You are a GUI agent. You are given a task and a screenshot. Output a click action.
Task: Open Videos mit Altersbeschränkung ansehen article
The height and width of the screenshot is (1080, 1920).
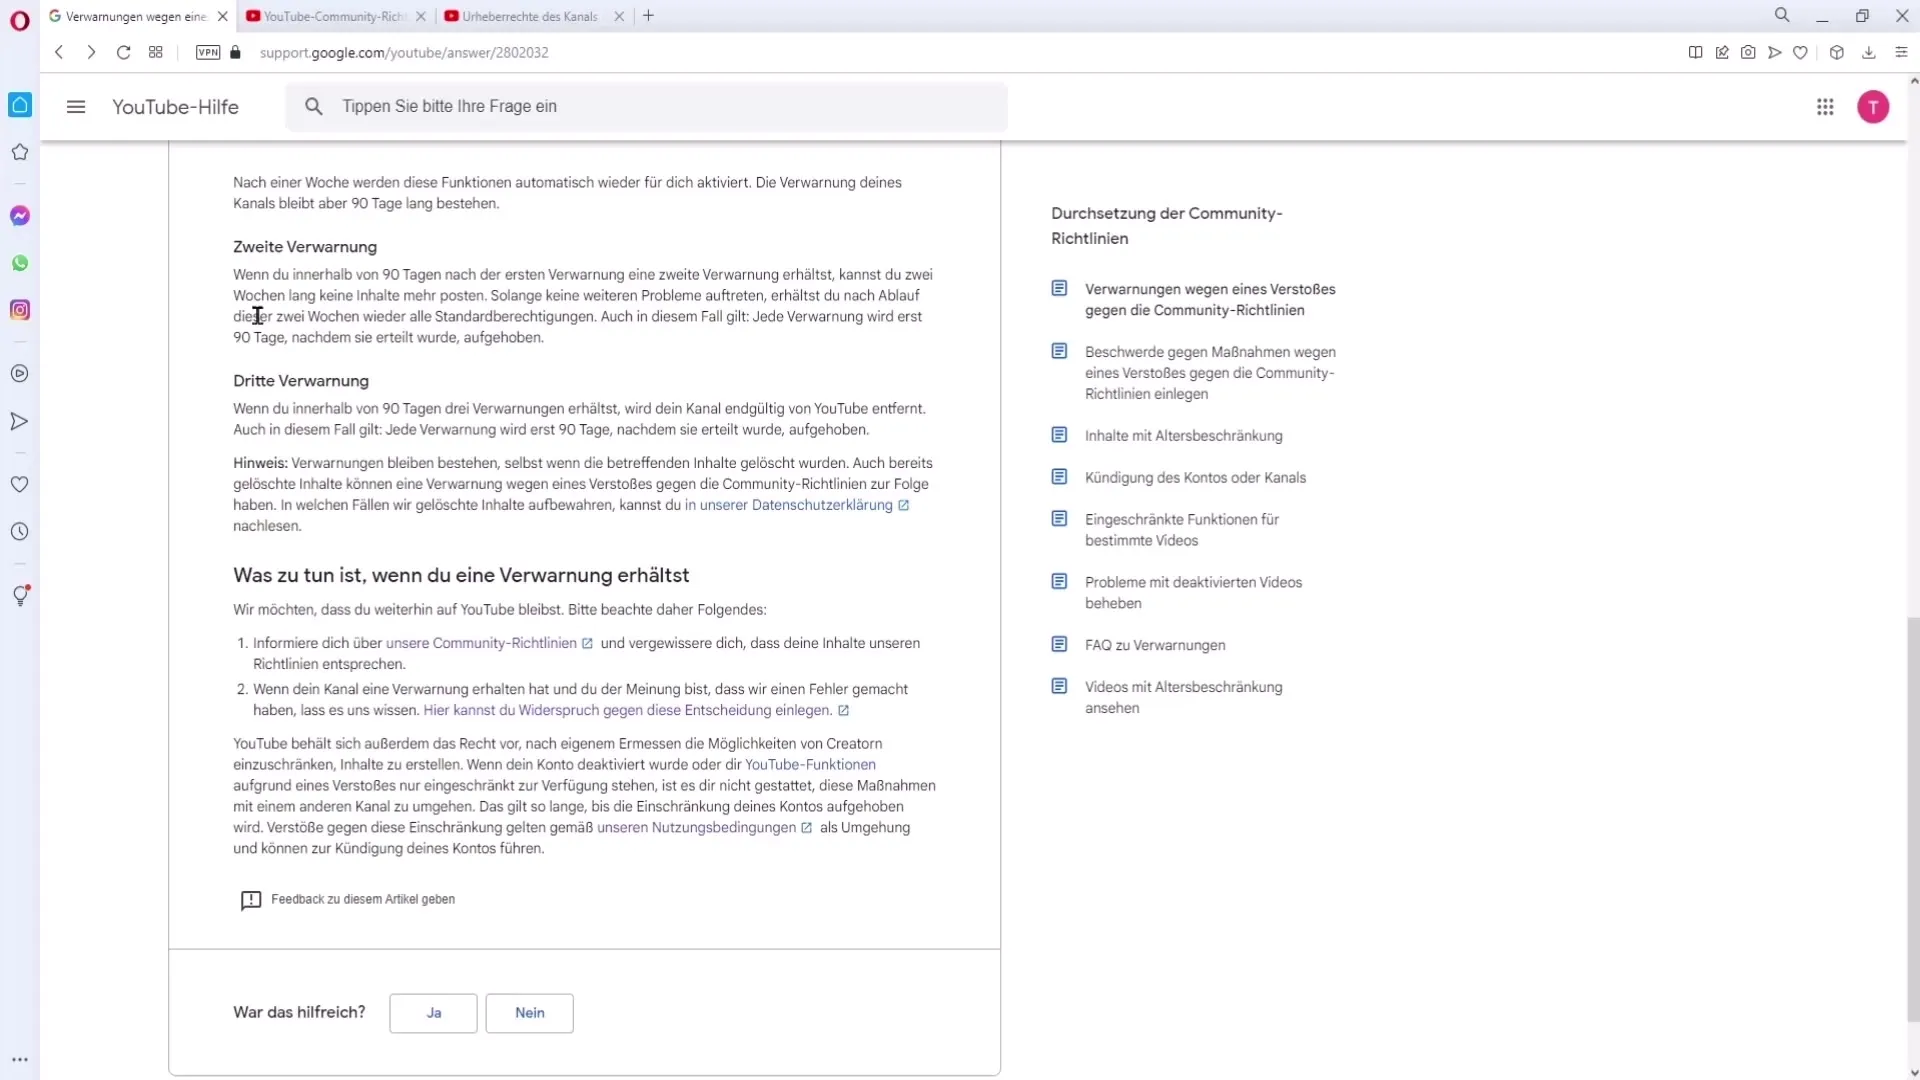pos(1183,698)
